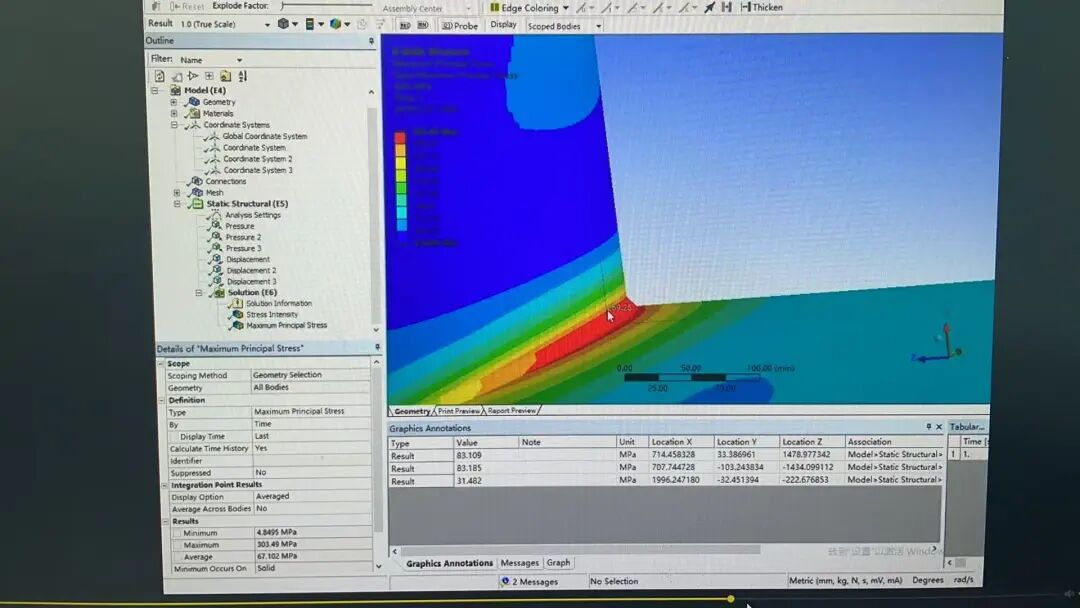Click the sort icon in the Outline toolbar
The width and height of the screenshot is (1080, 608).
242,76
